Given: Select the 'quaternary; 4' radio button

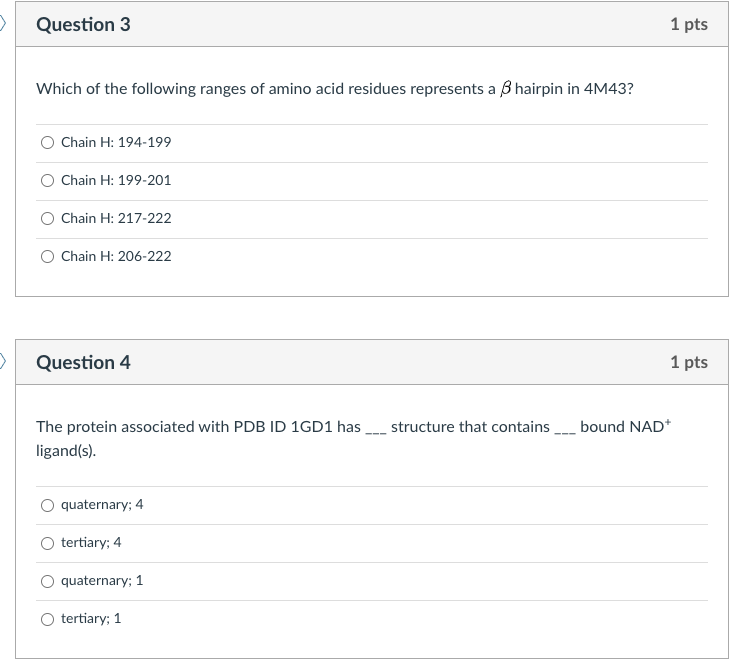Looking at the screenshot, I should click(47, 505).
